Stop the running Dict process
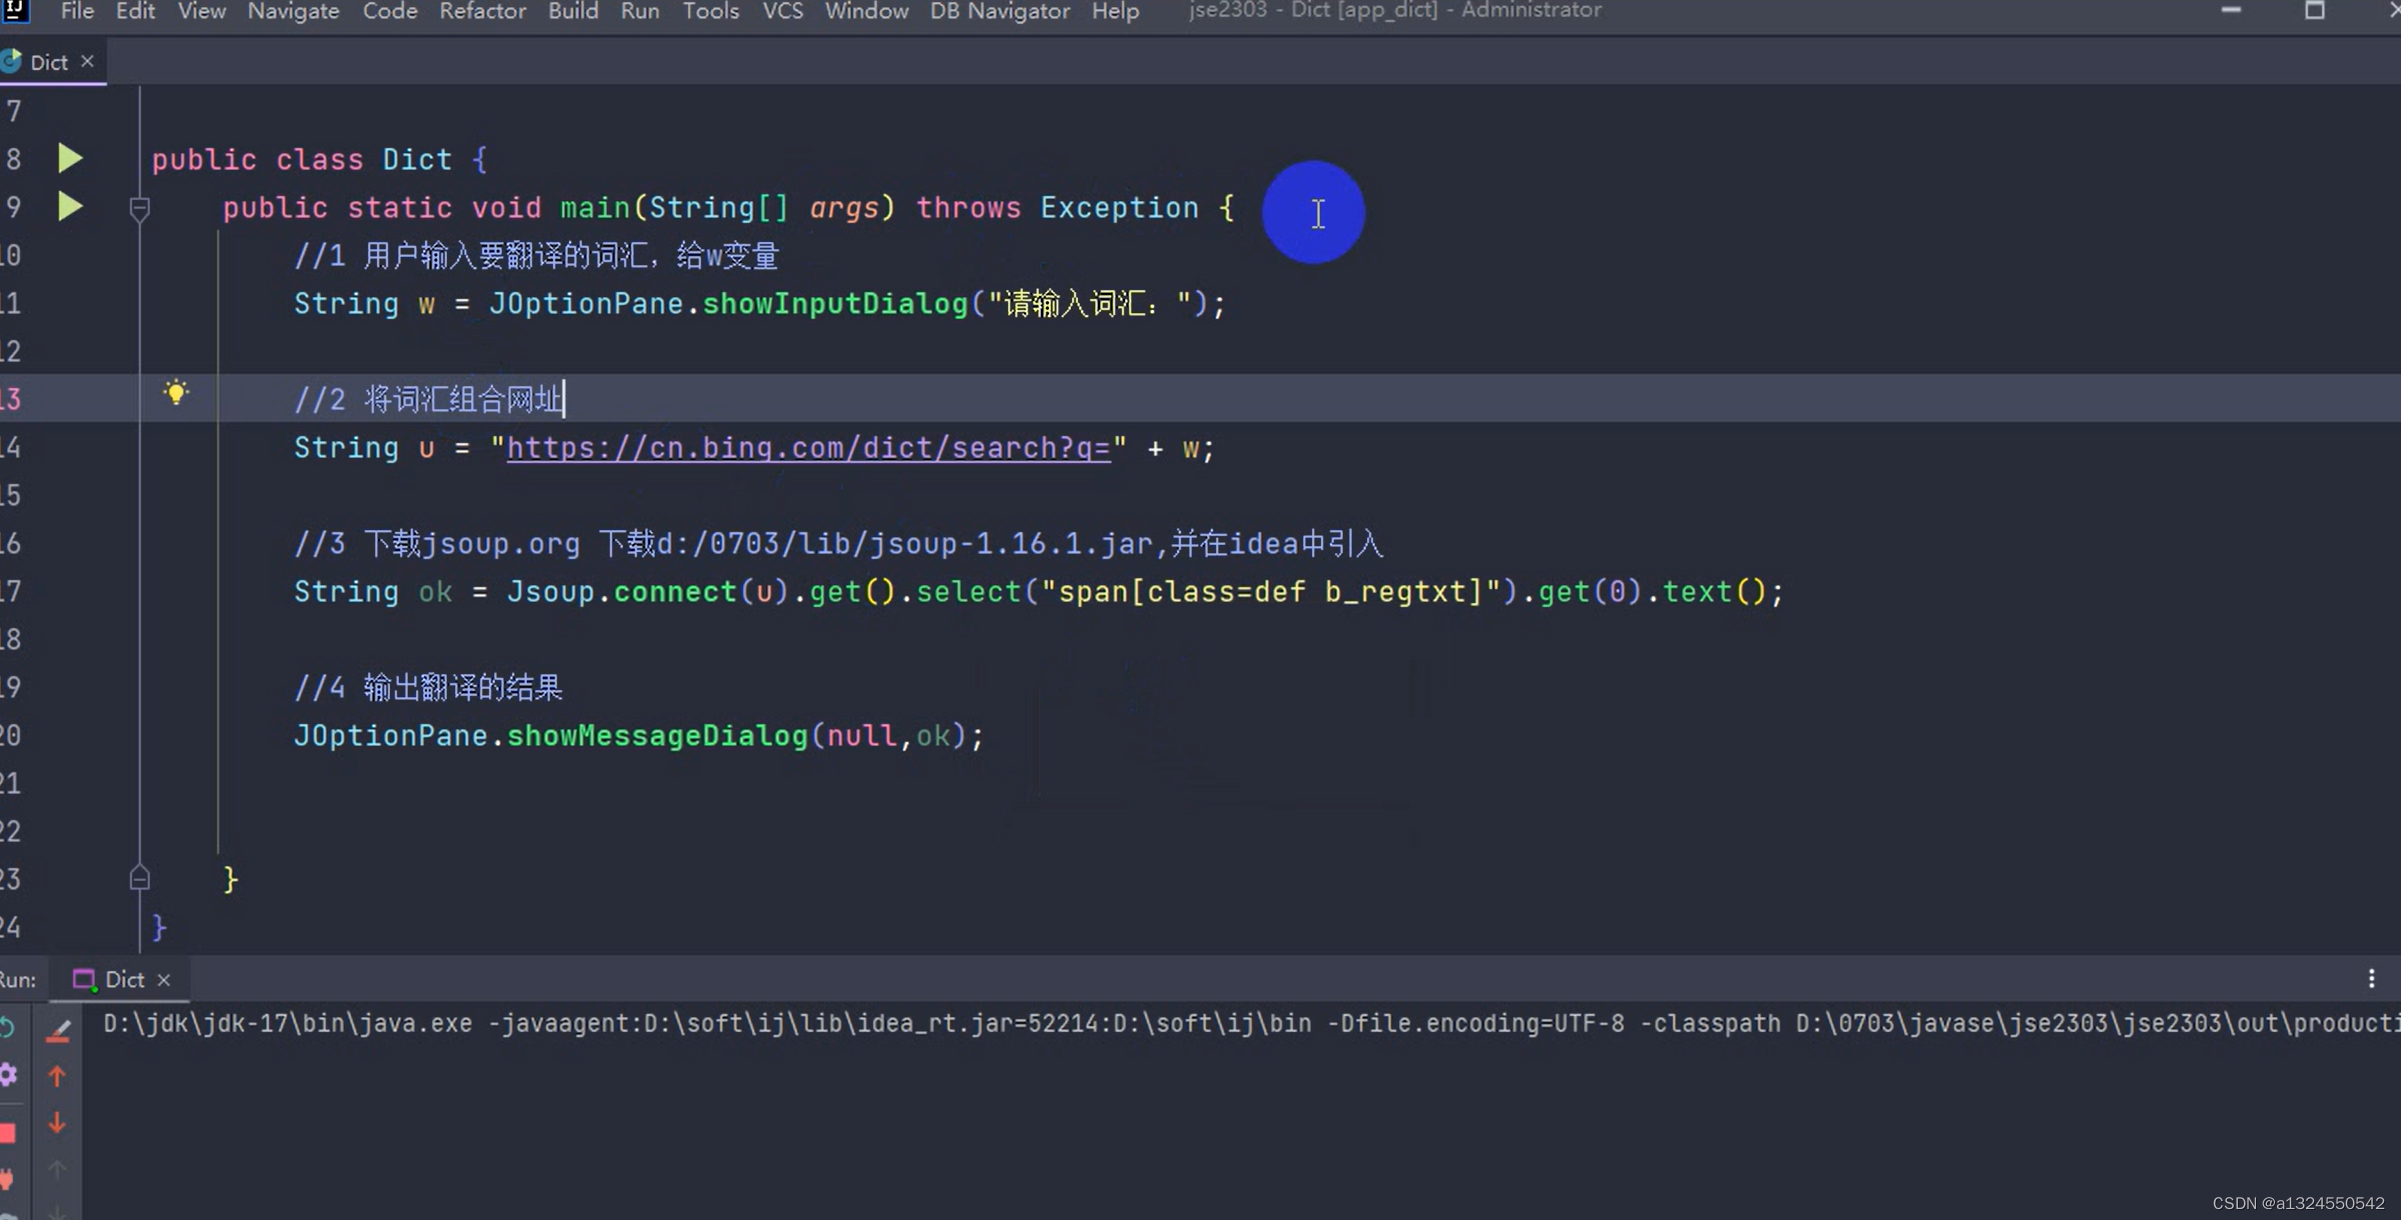The image size is (2401, 1220). point(8,1132)
